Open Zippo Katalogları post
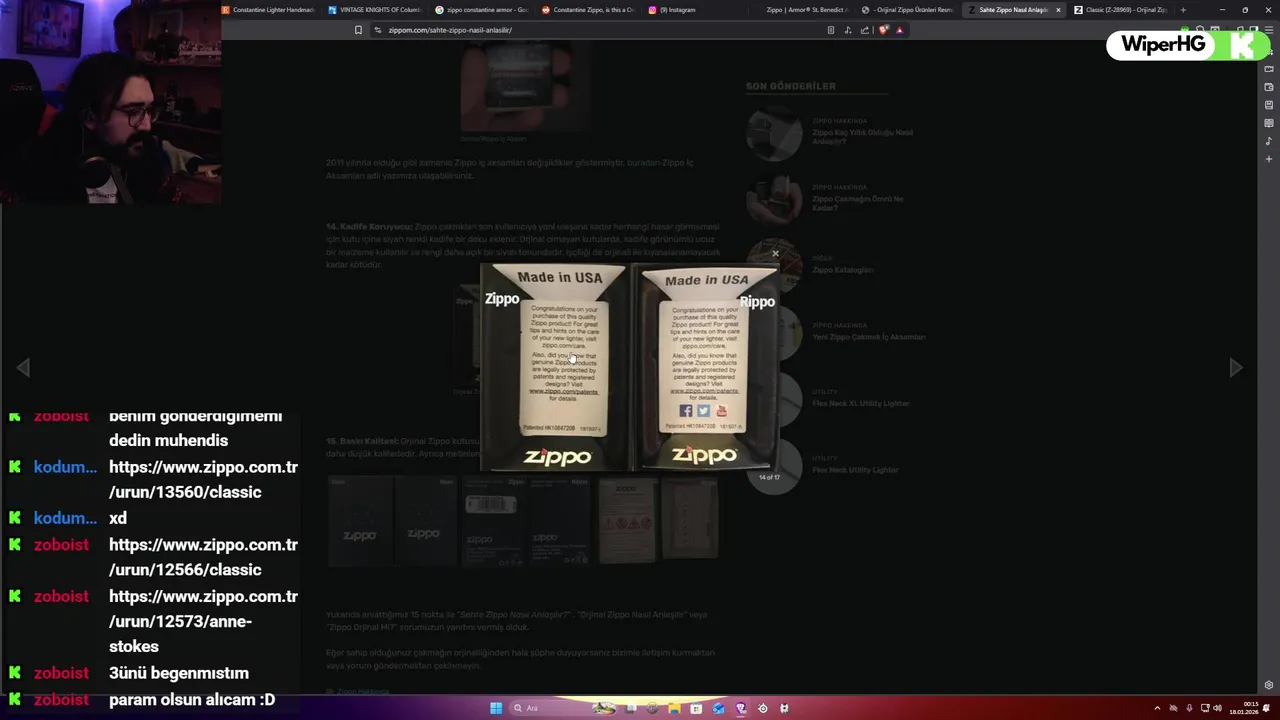Viewport: 1280px width, 720px height. click(x=842, y=270)
